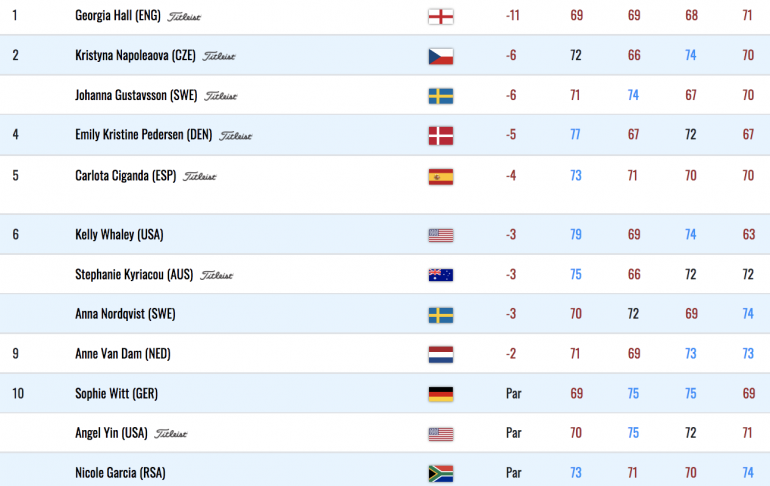Click Georgia Hall's total score -11
770x486 pixels.
click(512, 16)
